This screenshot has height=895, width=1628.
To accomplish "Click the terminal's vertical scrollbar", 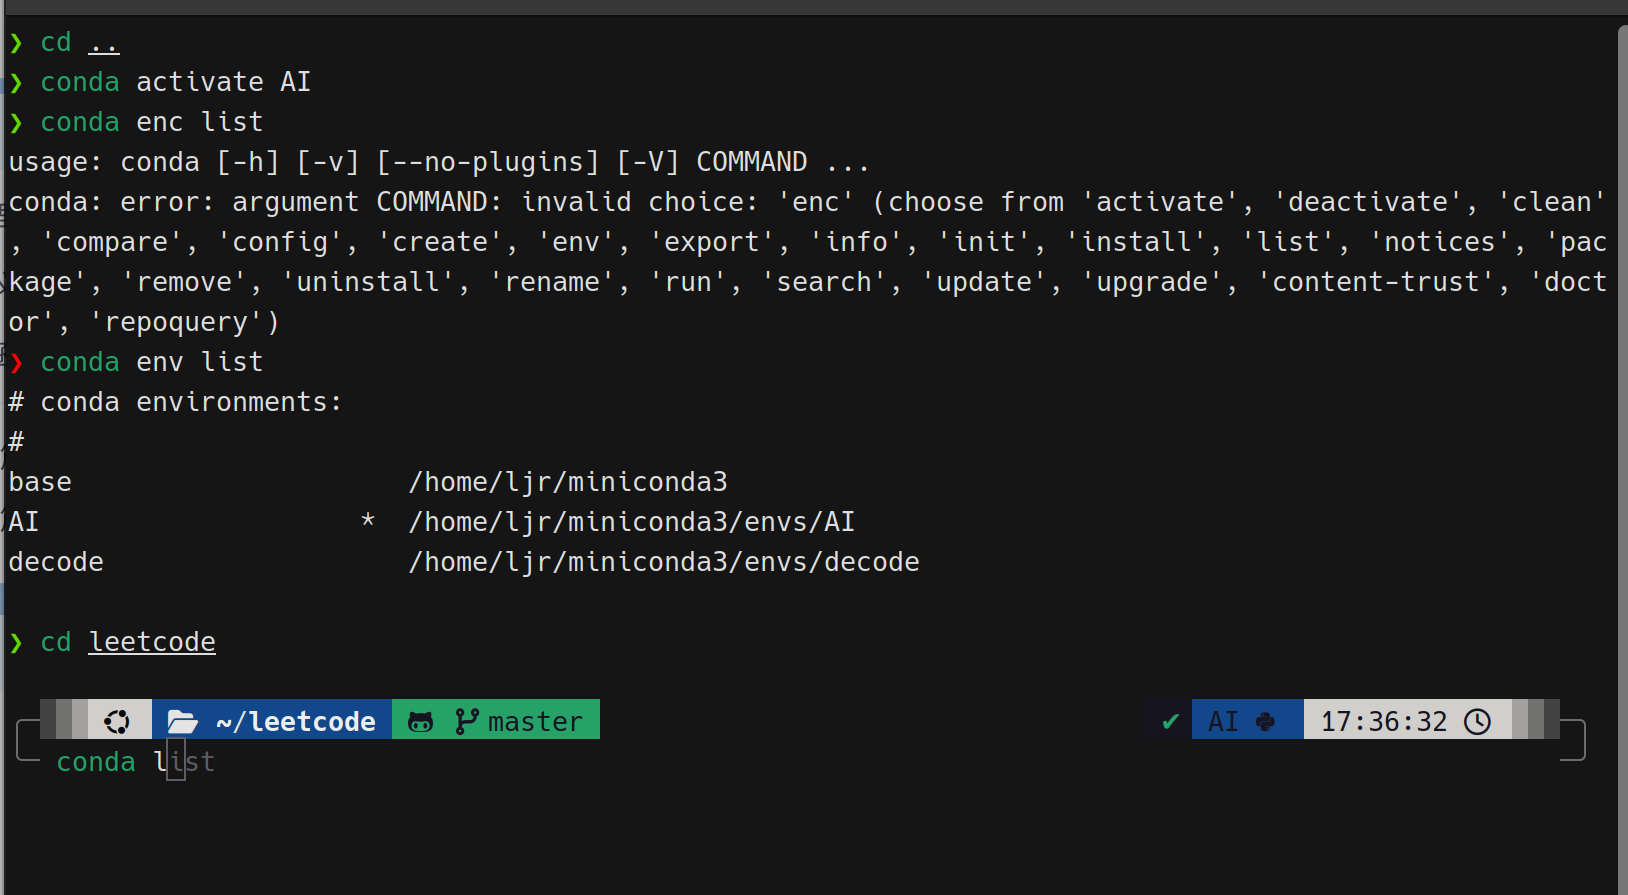I will (1622, 460).
